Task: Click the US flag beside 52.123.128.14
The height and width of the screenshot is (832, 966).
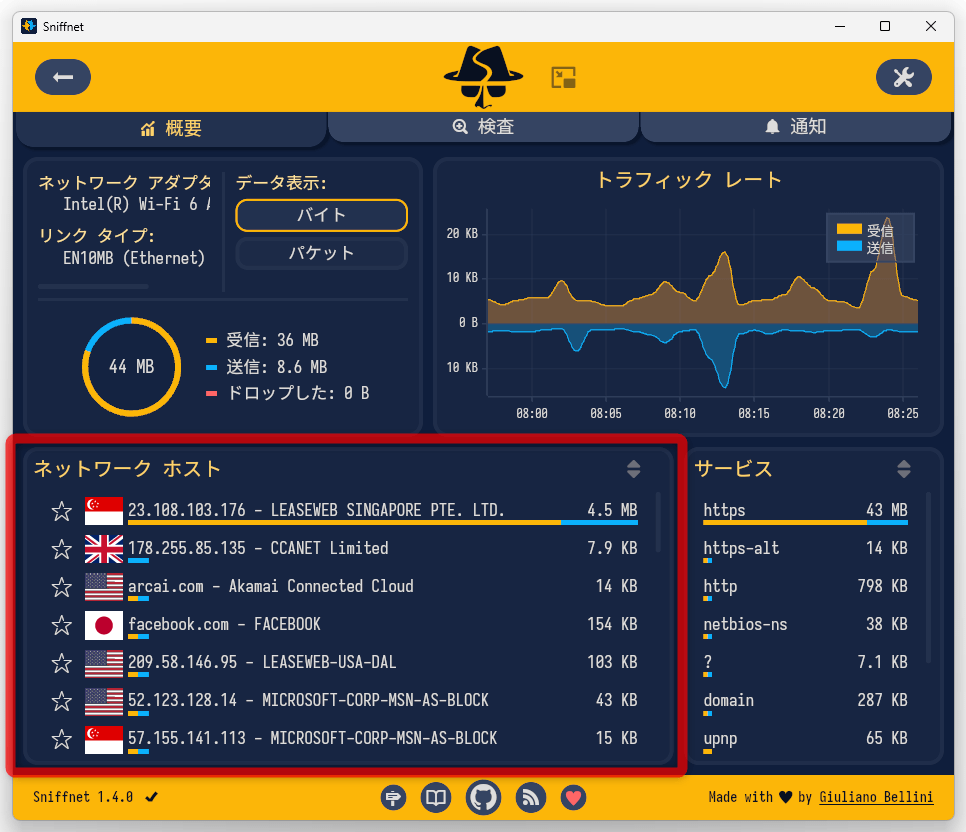Action: coord(104,701)
